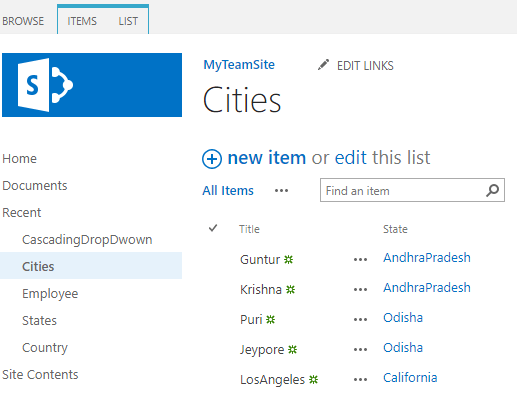517x396 pixels.
Task: Click the Cities page title
Action: click(x=242, y=100)
